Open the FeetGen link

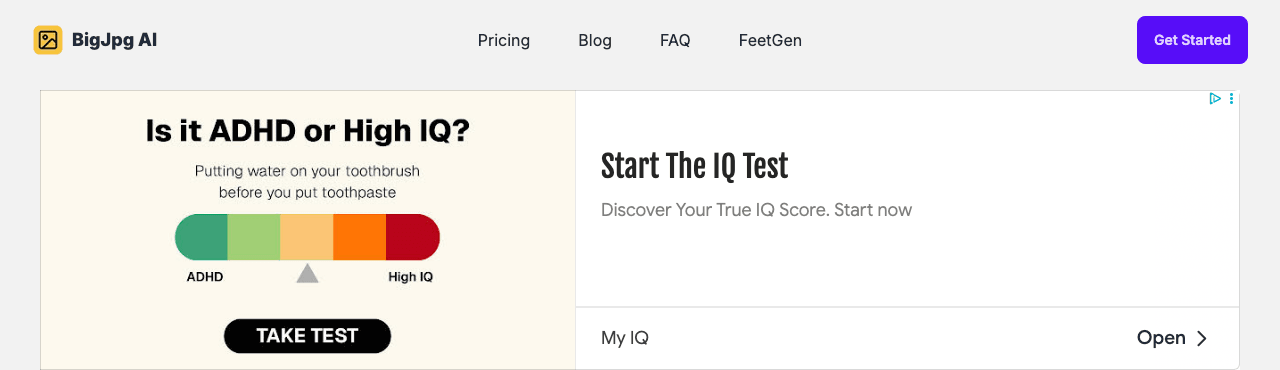click(x=770, y=40)
